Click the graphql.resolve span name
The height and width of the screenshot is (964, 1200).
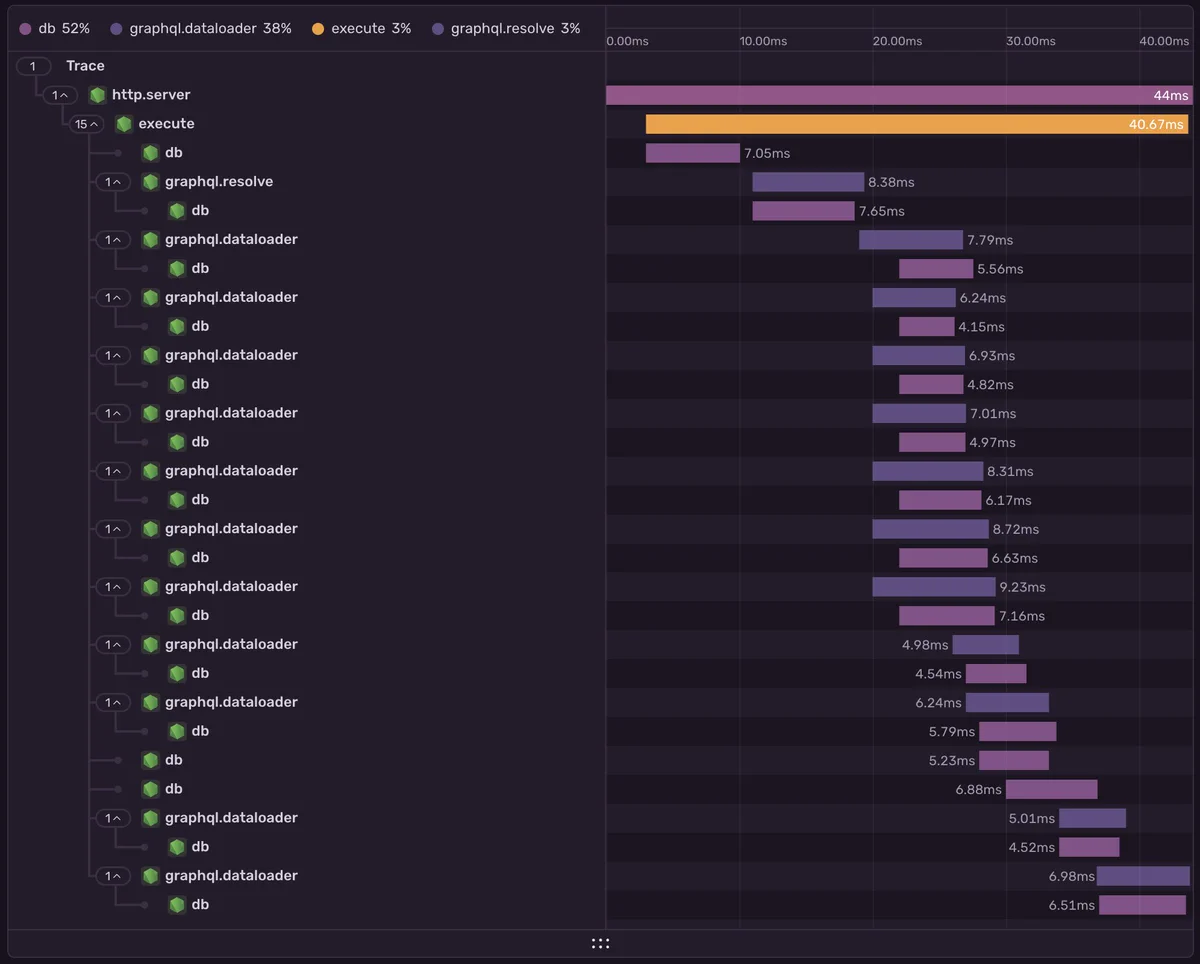point(219,182)
